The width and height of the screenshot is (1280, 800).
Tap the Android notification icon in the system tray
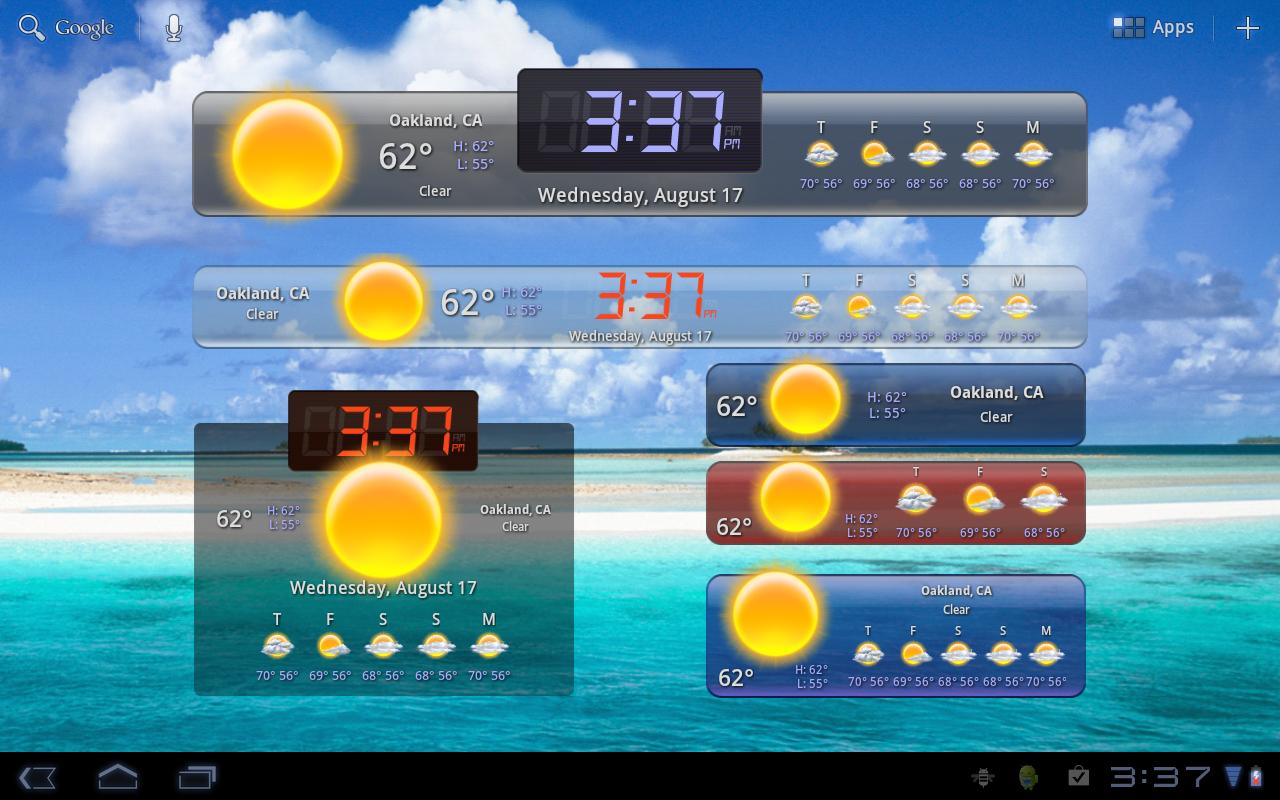(x=1026, y=776)
